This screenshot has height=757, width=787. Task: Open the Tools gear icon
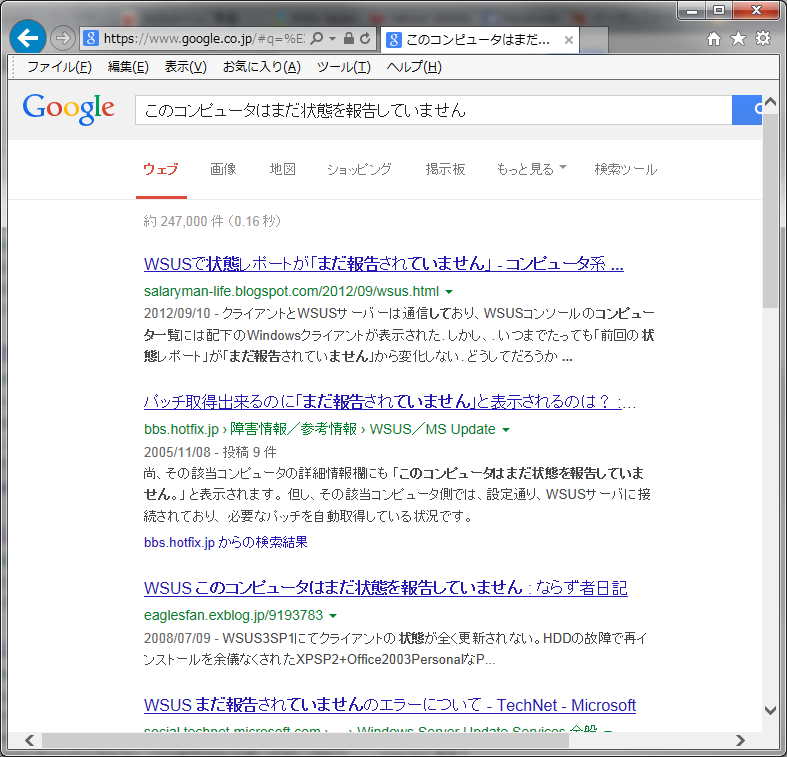point(763,38)
